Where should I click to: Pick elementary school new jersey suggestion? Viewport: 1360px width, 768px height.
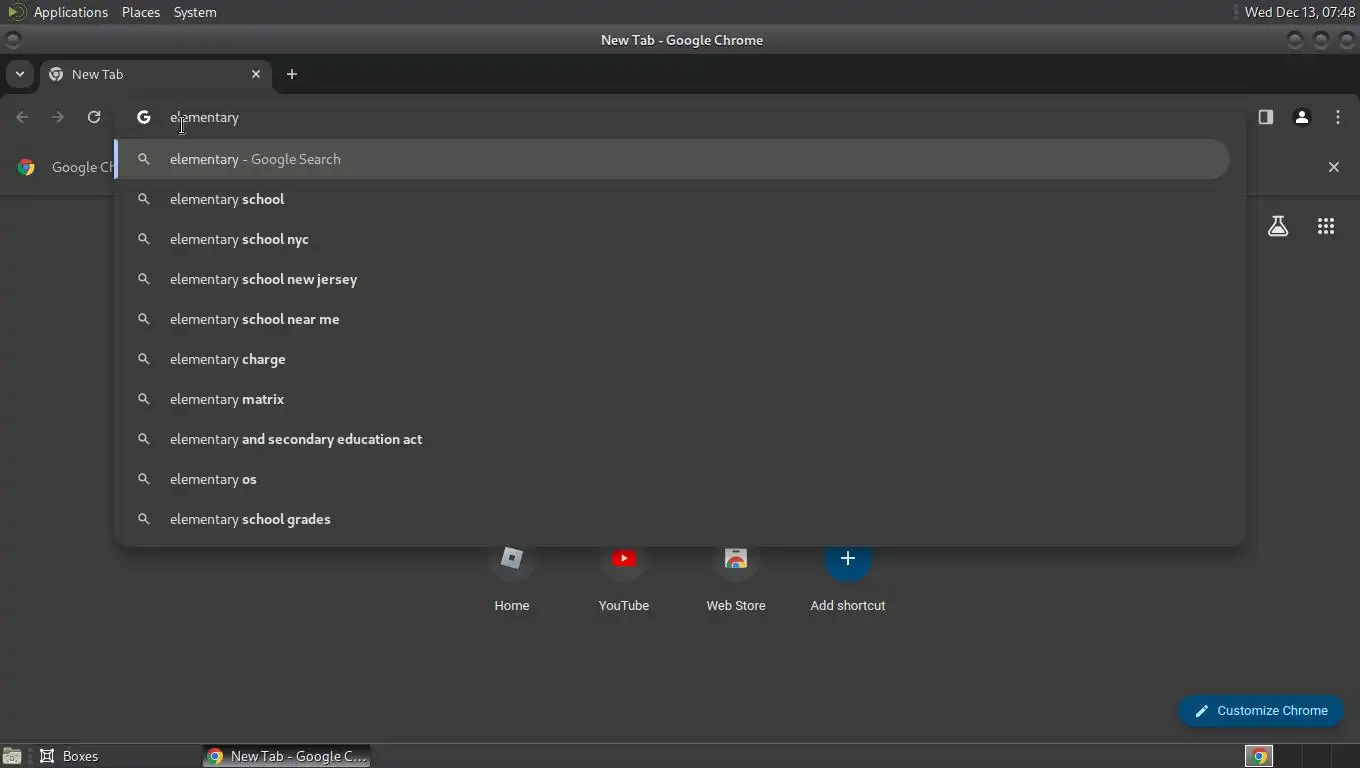tap(672, 279)
